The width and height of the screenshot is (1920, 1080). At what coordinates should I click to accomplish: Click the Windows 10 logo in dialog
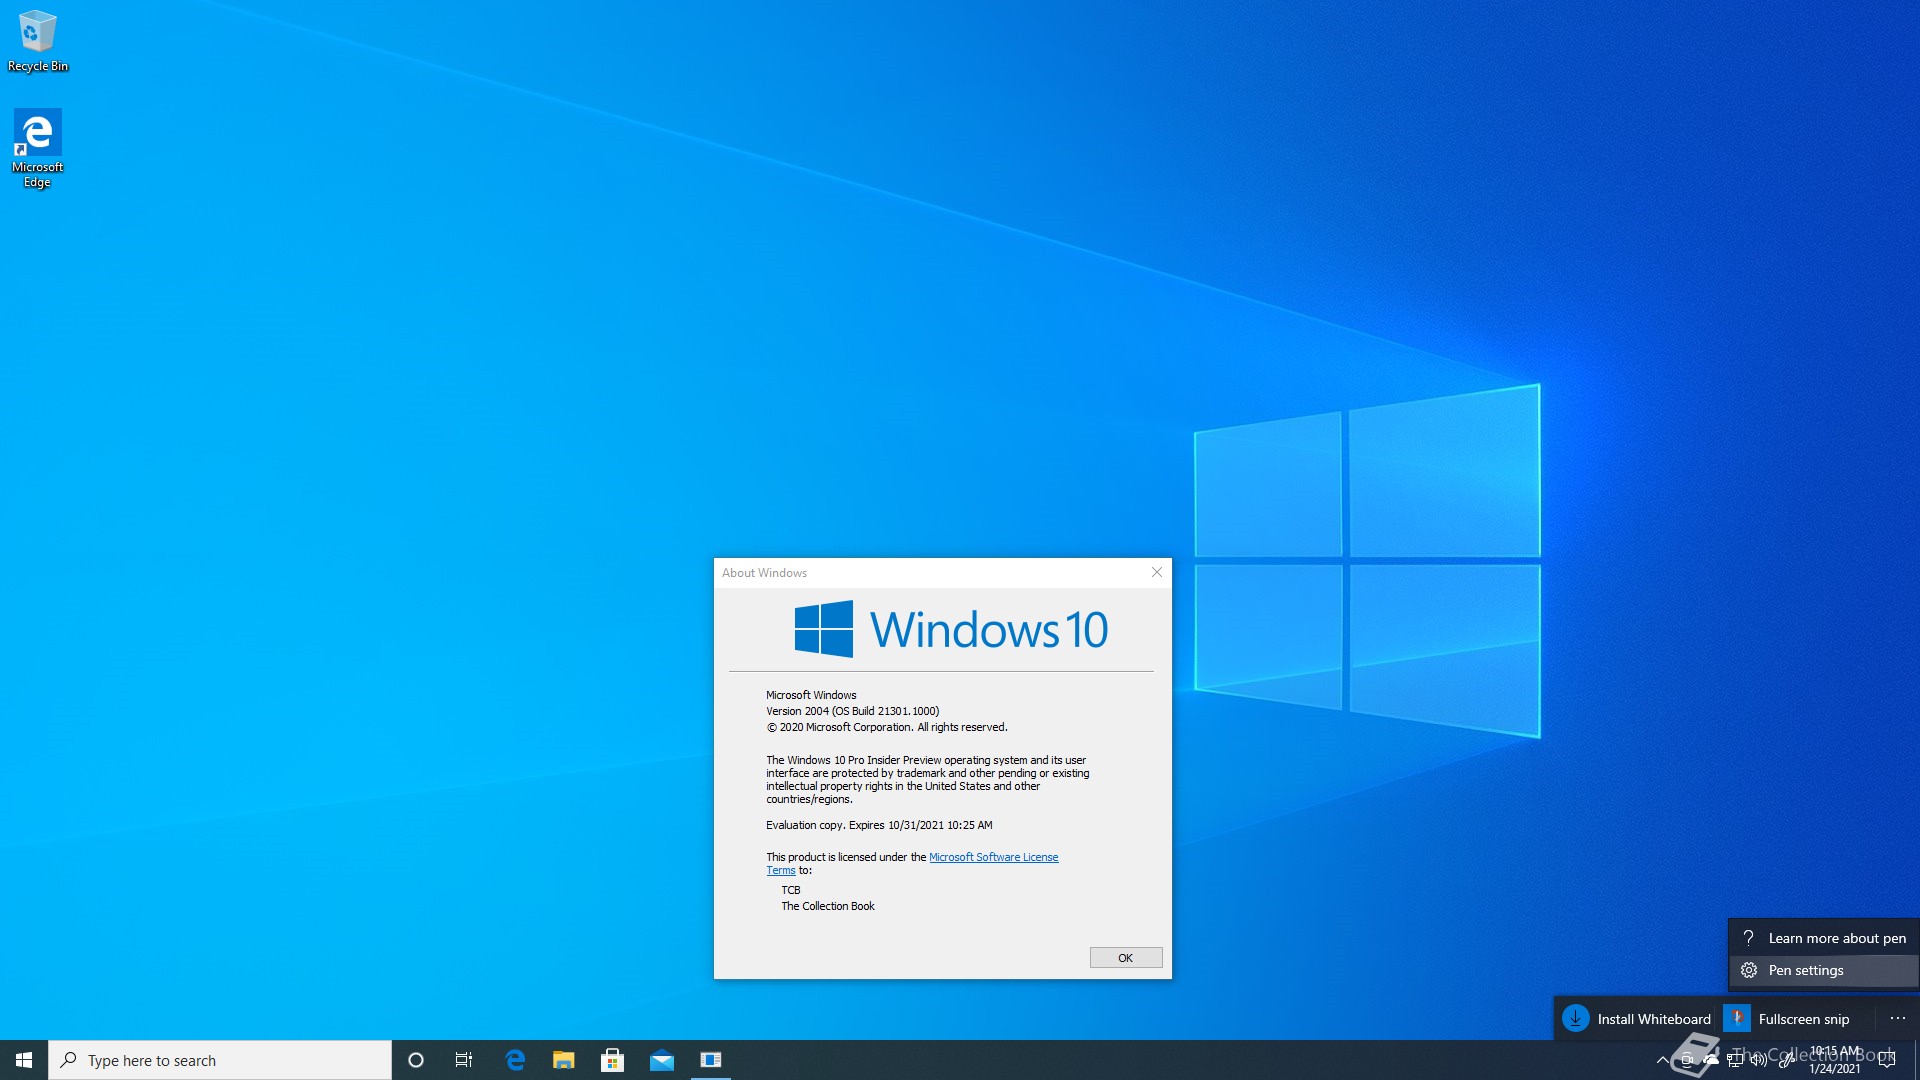951,629
